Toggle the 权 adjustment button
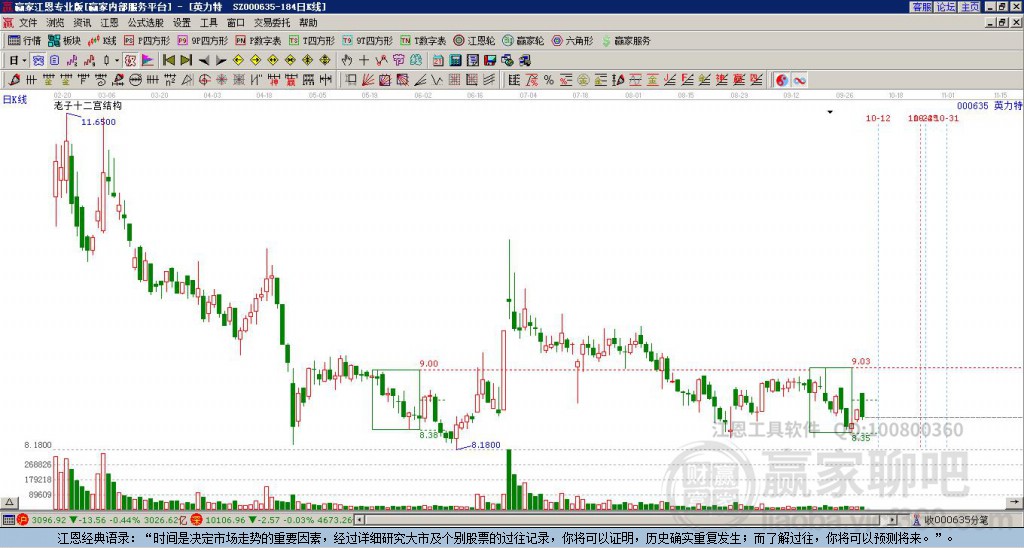This screenshot has height=548, width=1024. (x=130, y=61)
